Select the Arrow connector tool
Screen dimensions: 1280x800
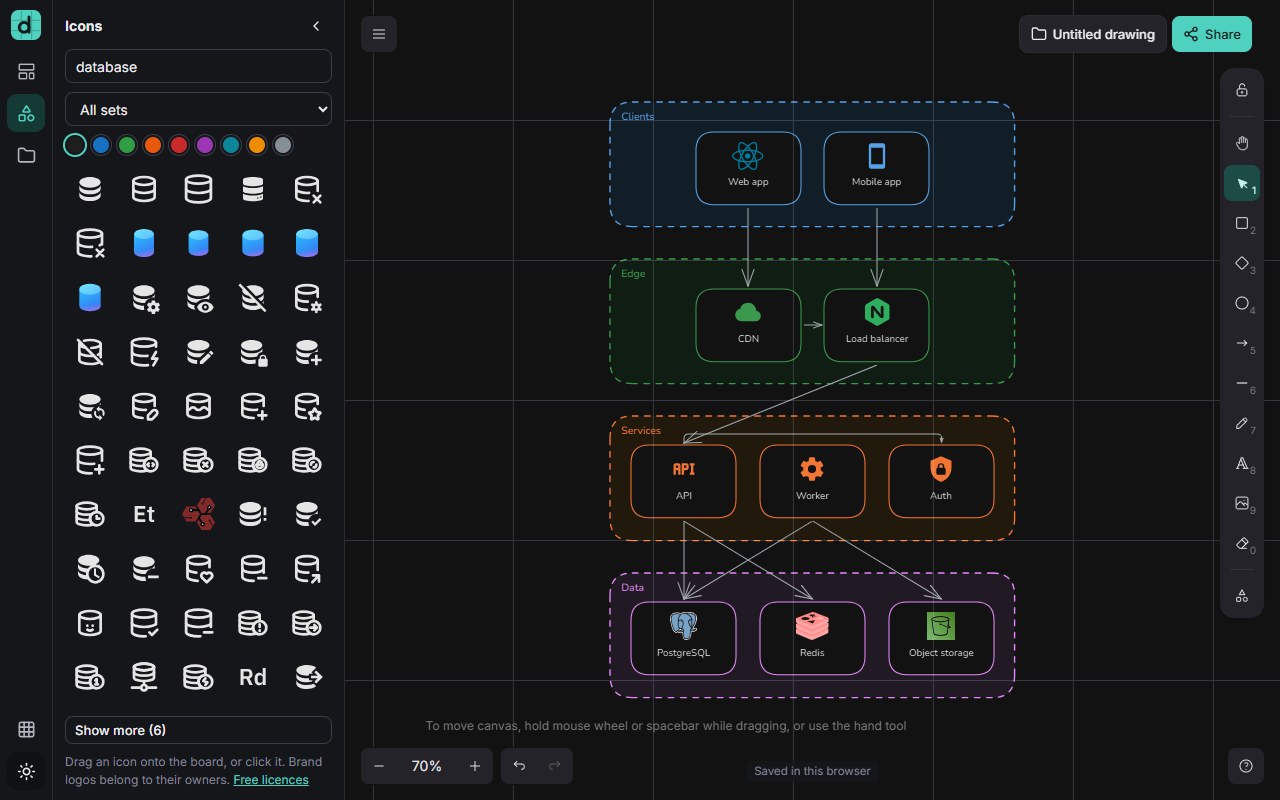tap(1242, 343)
